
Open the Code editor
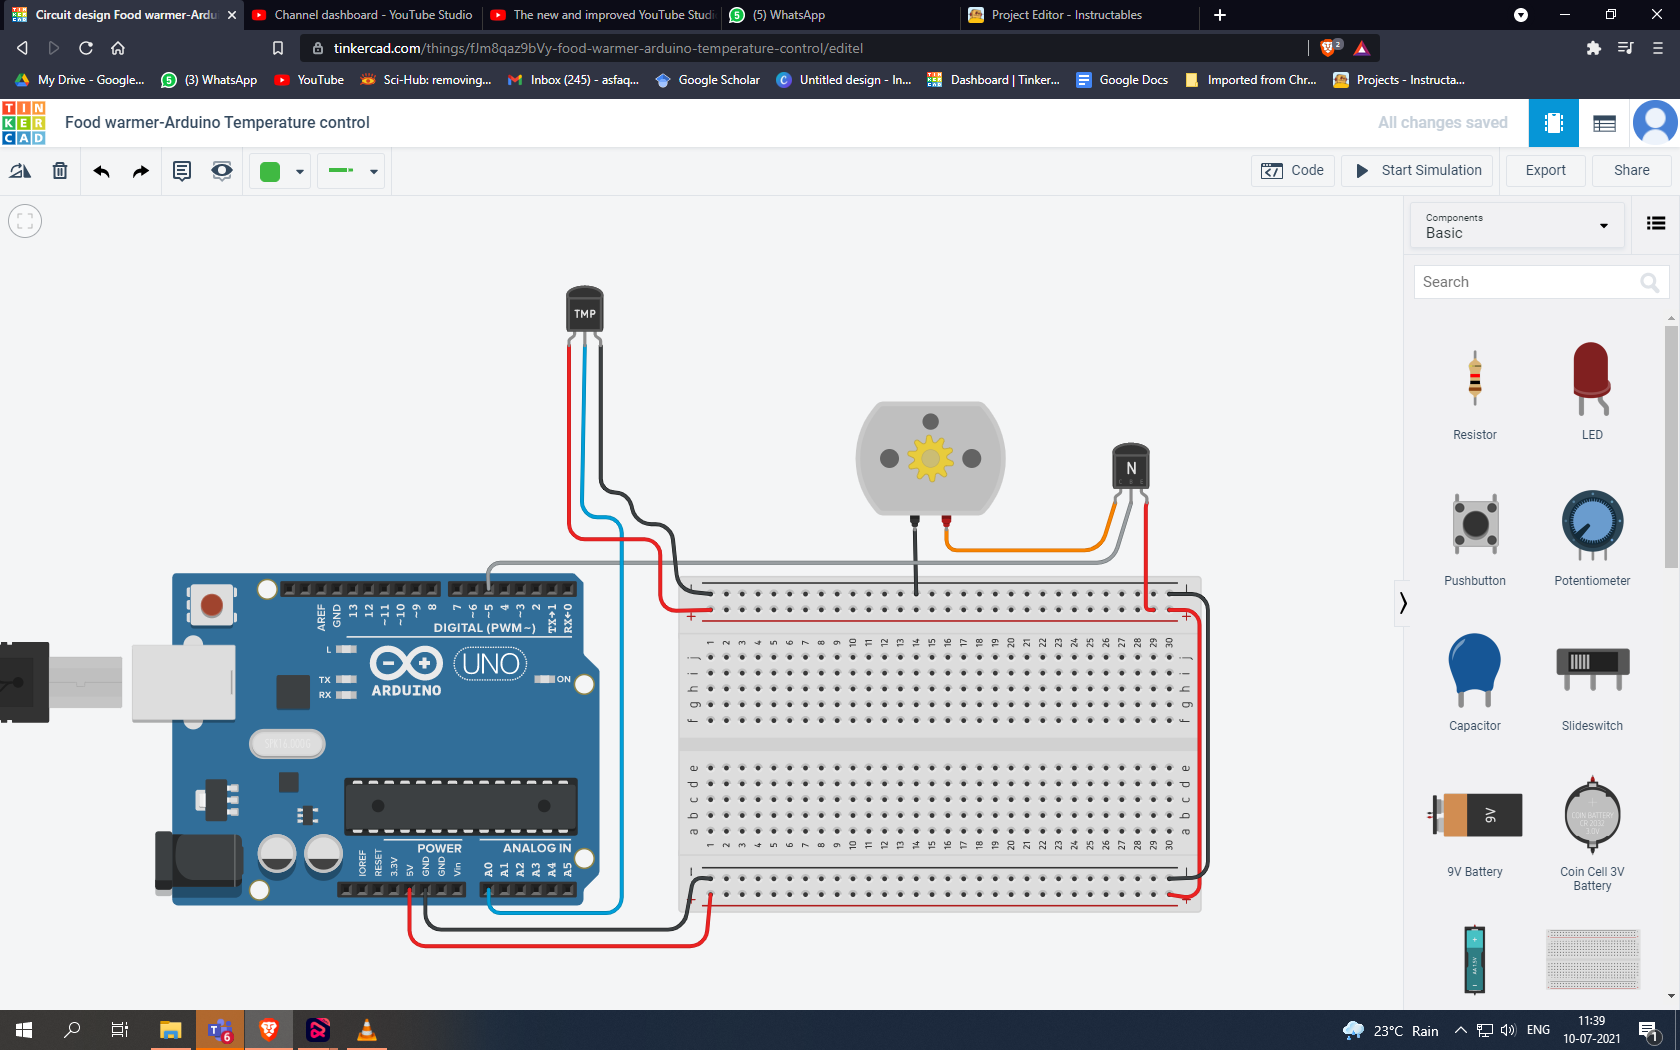point(1292,170)
